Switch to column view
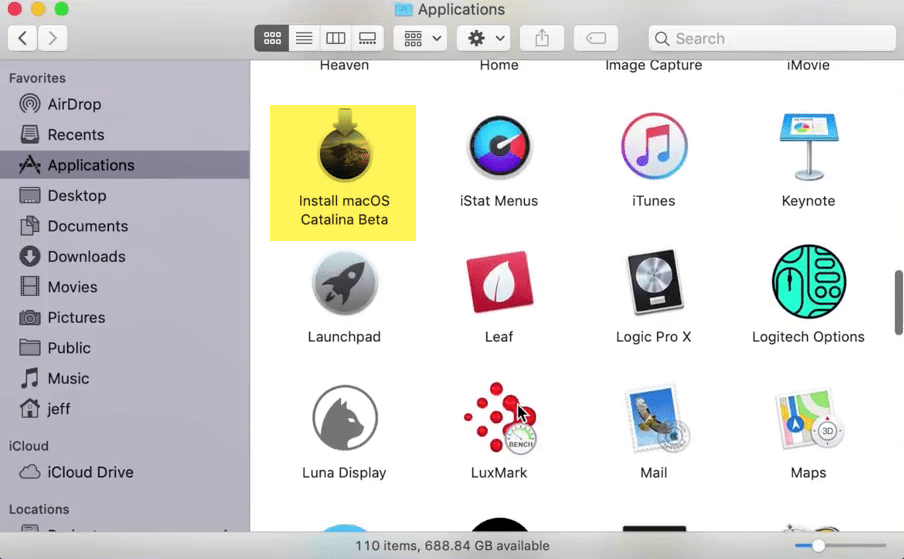 [x=336, y=39]
